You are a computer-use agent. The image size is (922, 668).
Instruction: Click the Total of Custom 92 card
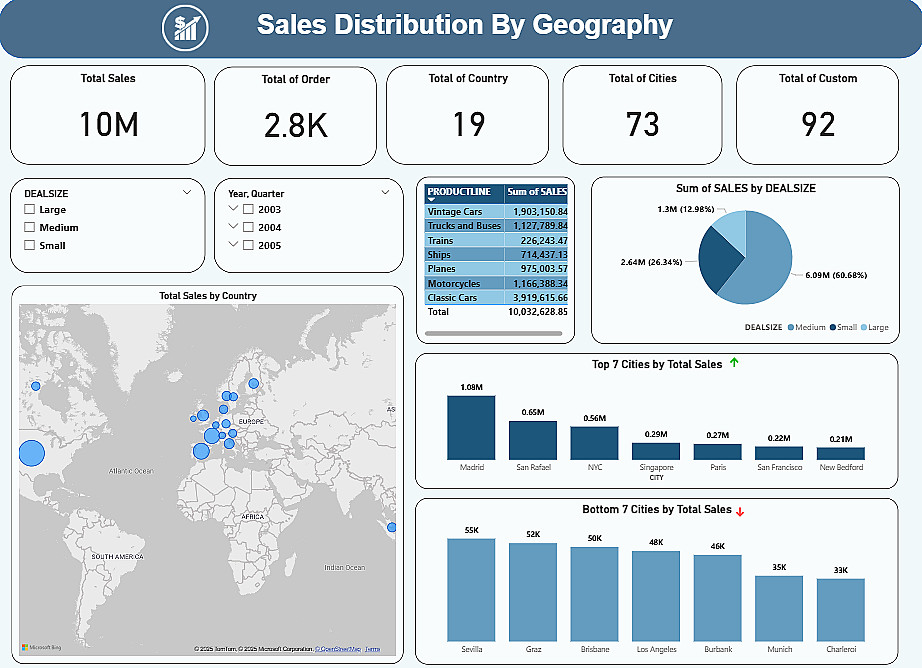point(817,115)
